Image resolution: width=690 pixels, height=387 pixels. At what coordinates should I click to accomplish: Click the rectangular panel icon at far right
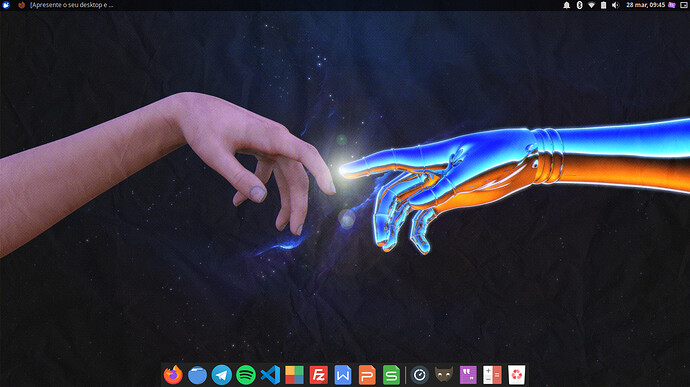pyautogui.click(x=684, y=5)
